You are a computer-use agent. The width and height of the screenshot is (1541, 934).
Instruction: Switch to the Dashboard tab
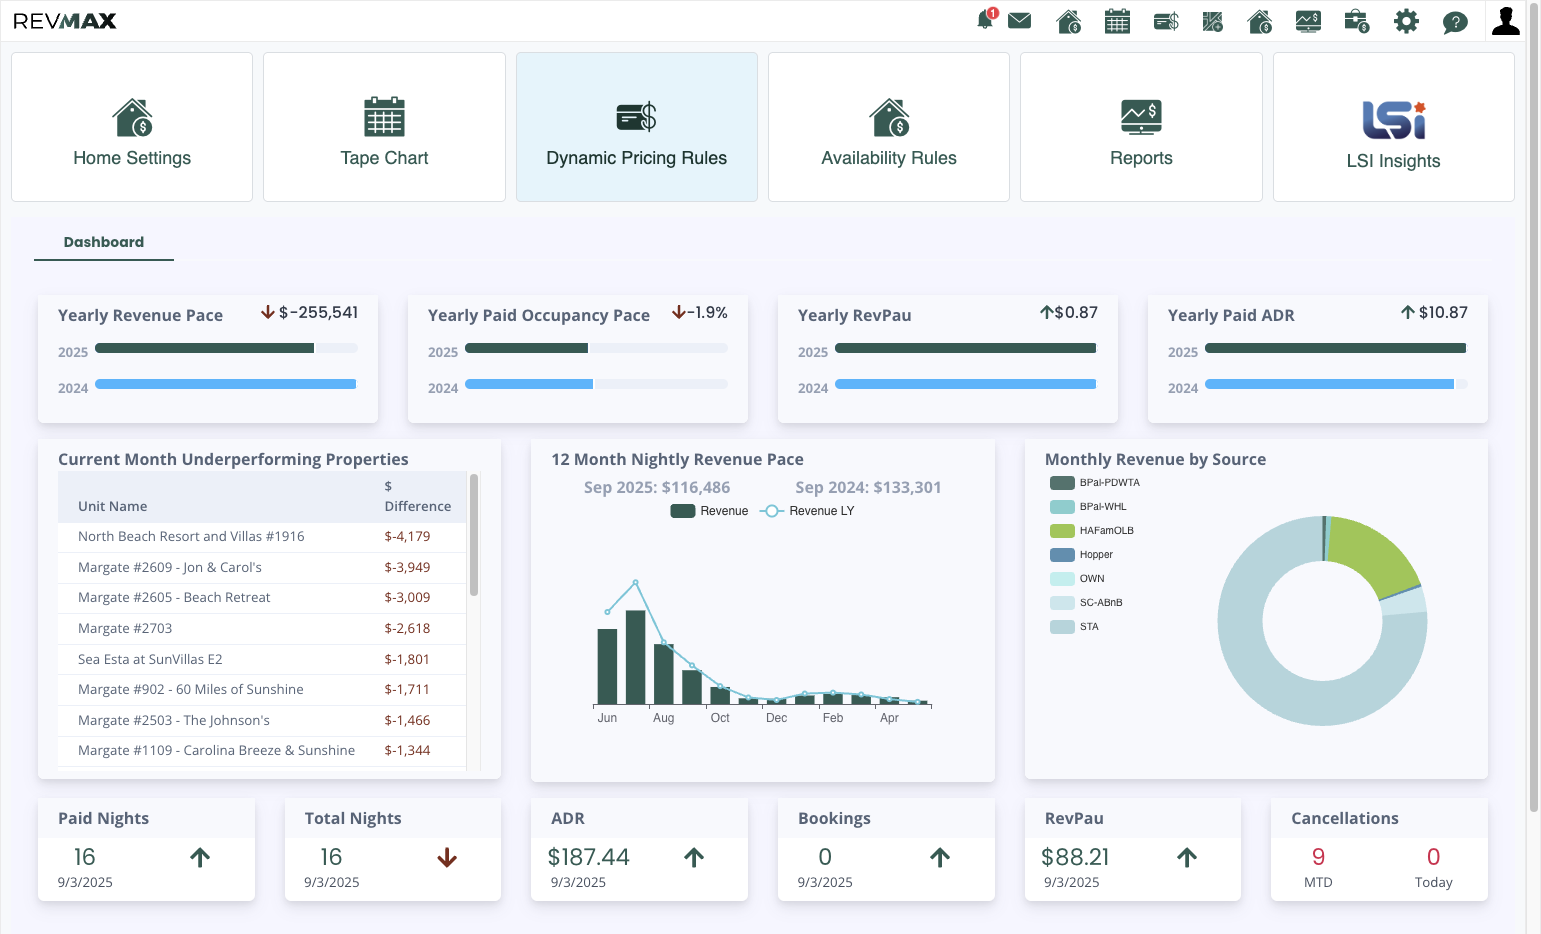tap(104, 242)
